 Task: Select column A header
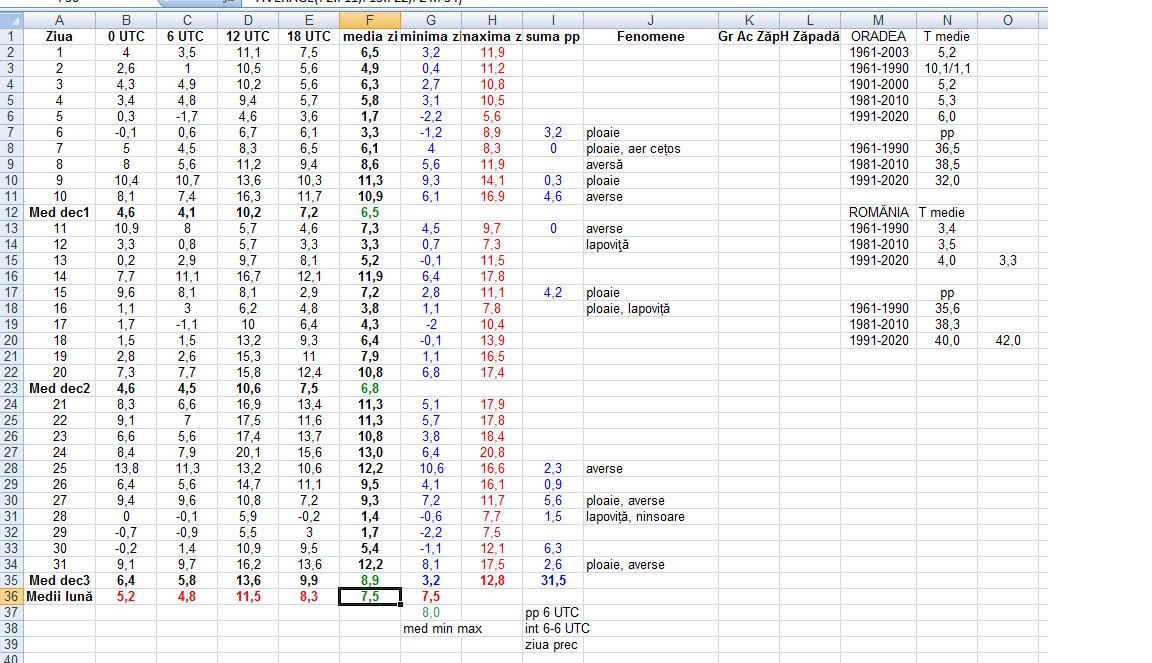(x=60, y=21)
